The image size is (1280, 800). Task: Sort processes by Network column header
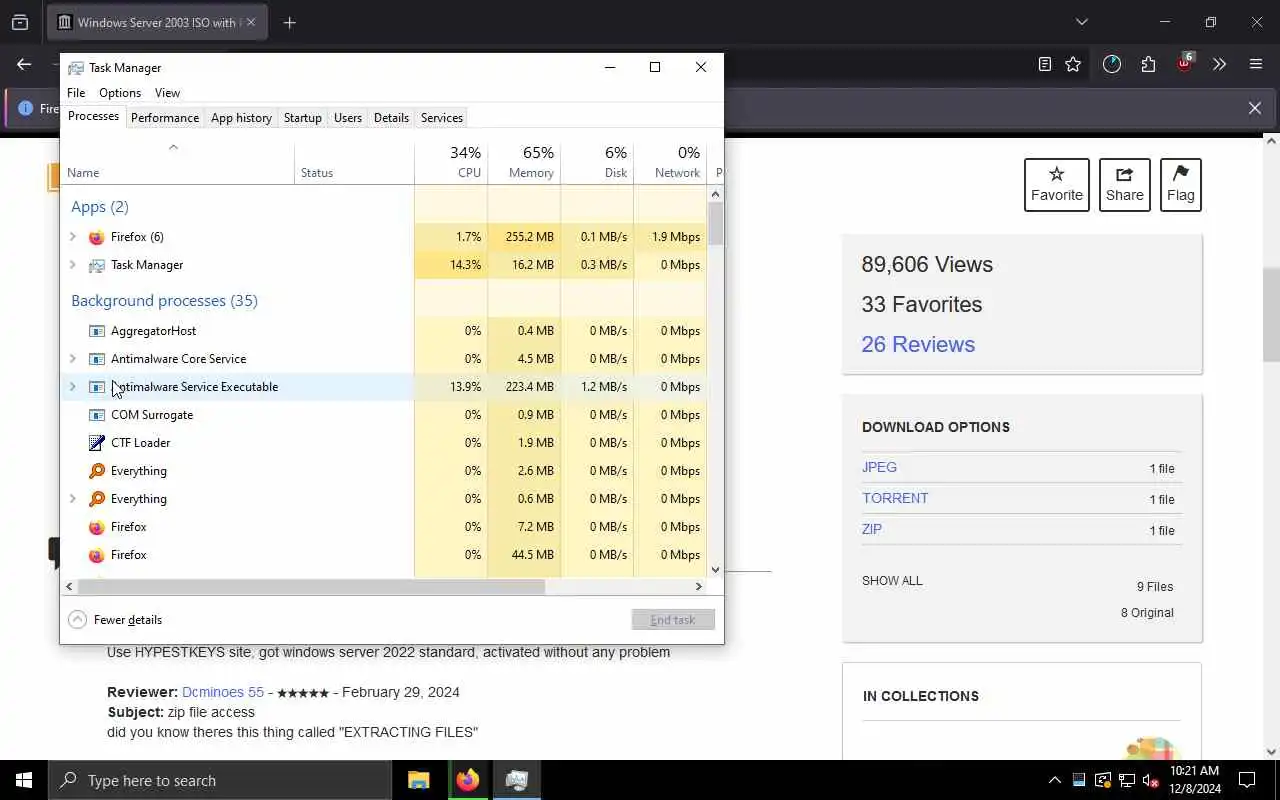click(x=670, y=162)
